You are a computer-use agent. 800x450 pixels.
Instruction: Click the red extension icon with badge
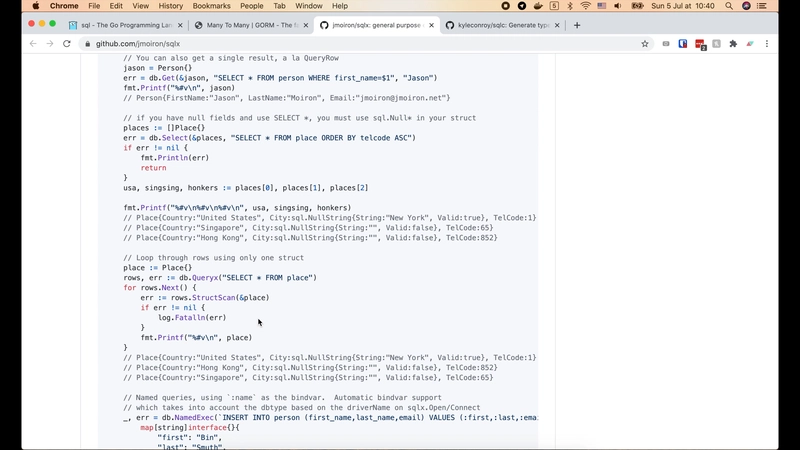click(700, 44)
